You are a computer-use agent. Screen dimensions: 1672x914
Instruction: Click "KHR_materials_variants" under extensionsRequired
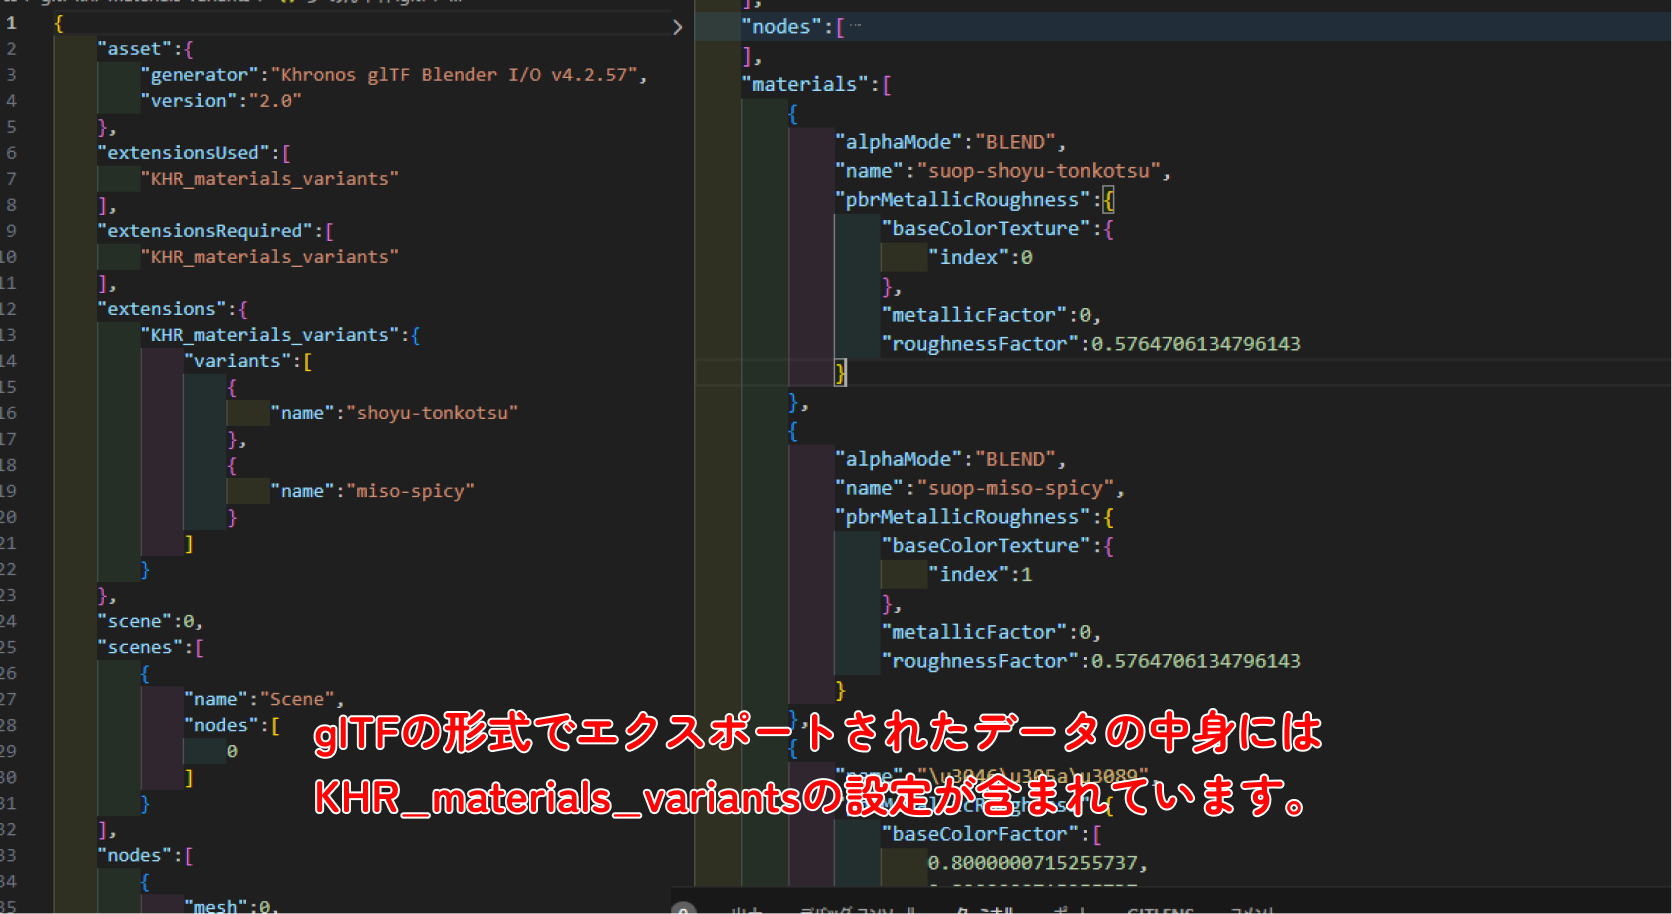(270, 257)
